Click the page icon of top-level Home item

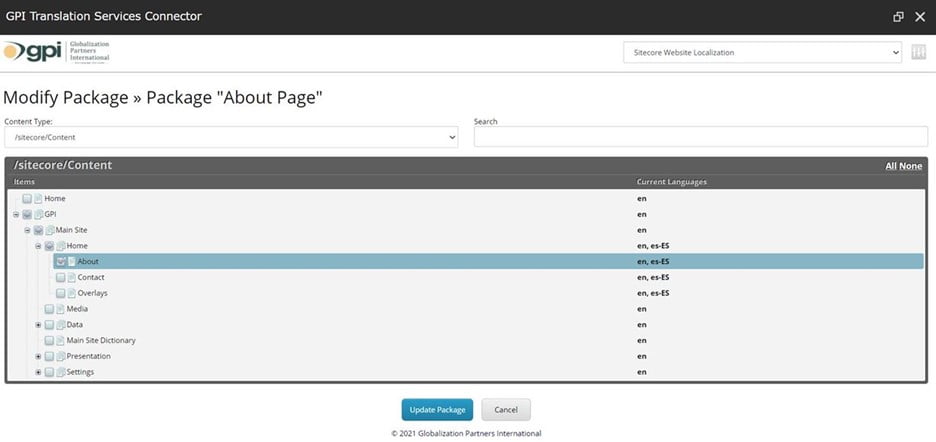[x=38, y=198]
